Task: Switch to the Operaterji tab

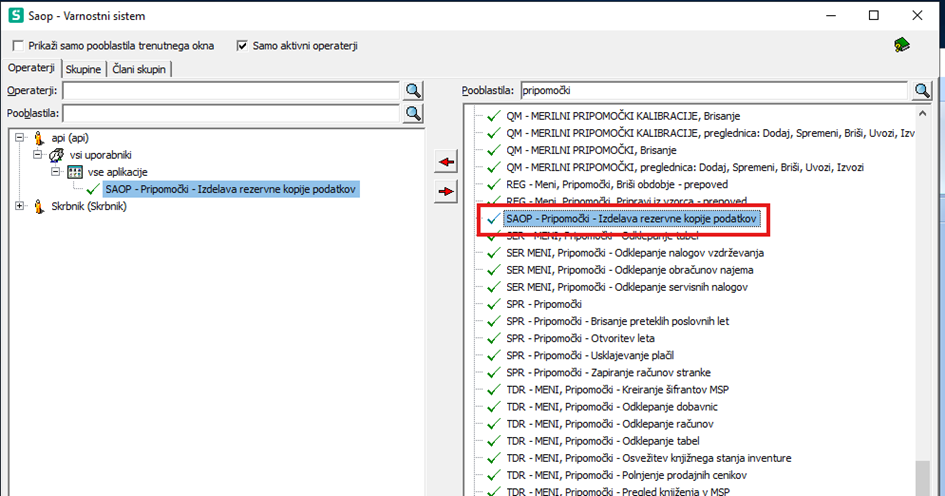Action: click(x=31, y=67)
